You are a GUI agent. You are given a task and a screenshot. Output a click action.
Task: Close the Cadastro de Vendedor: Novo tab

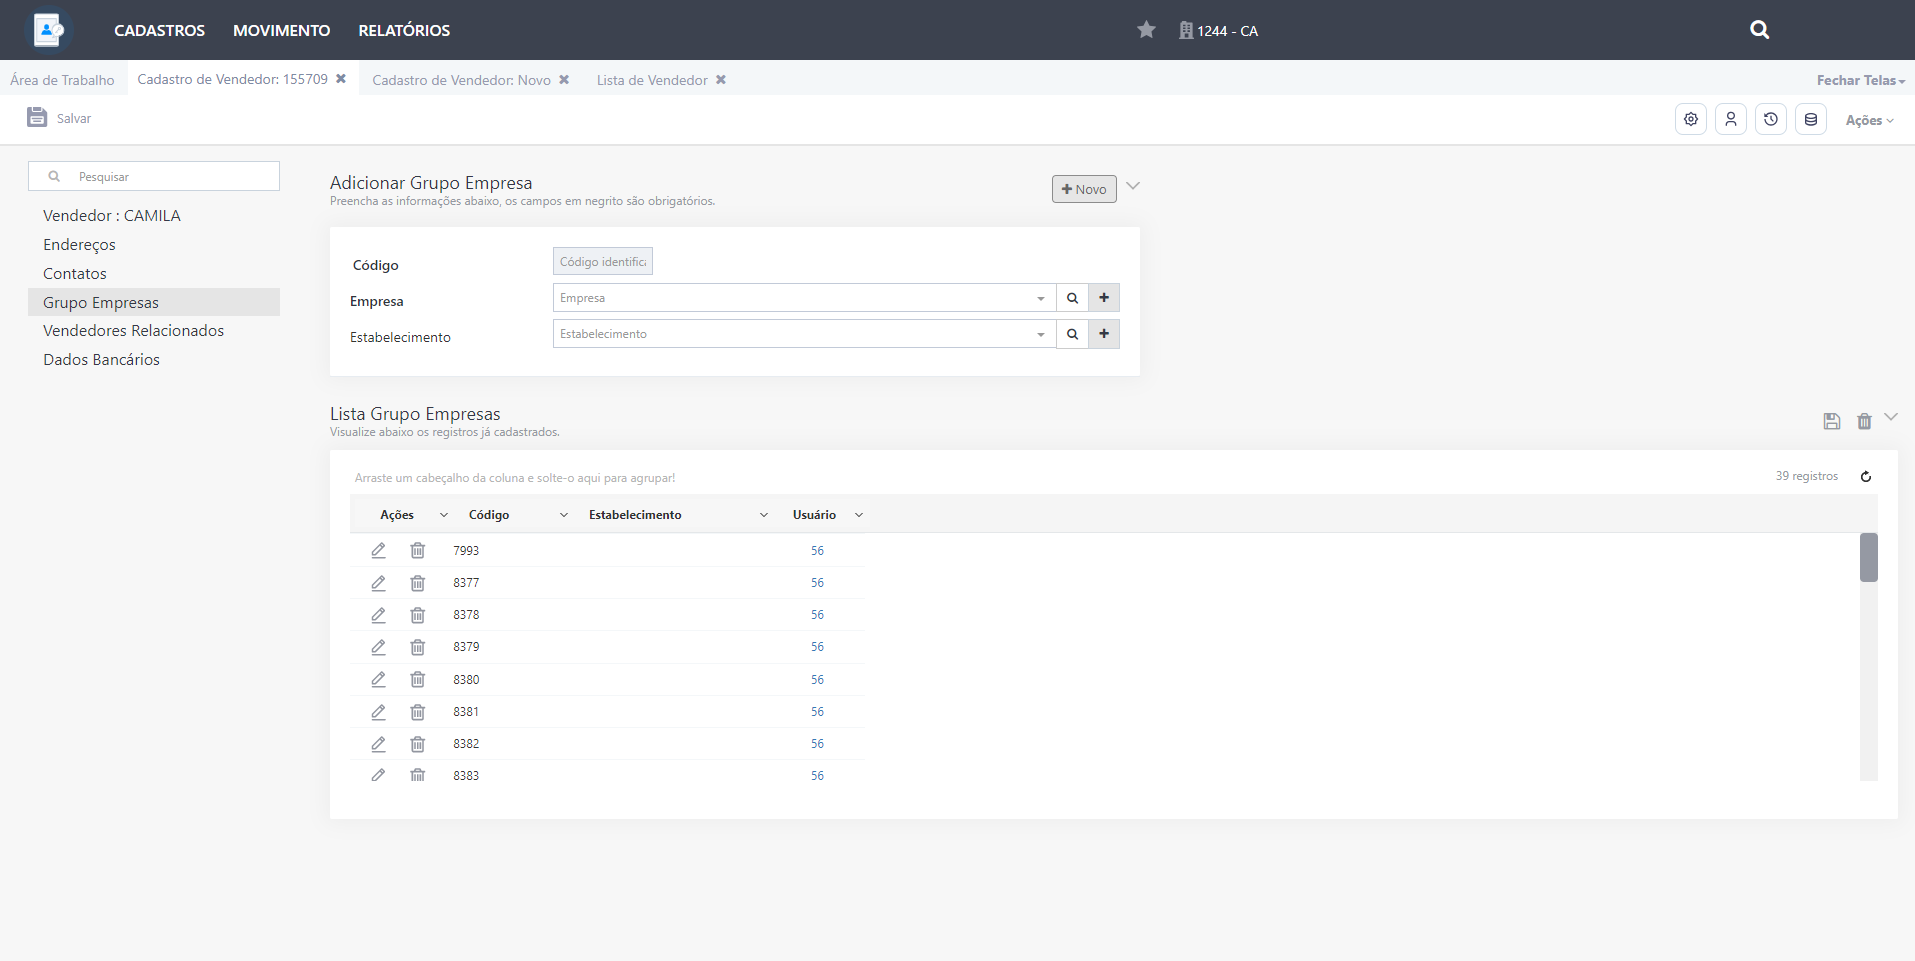click(x=564, y=79)
